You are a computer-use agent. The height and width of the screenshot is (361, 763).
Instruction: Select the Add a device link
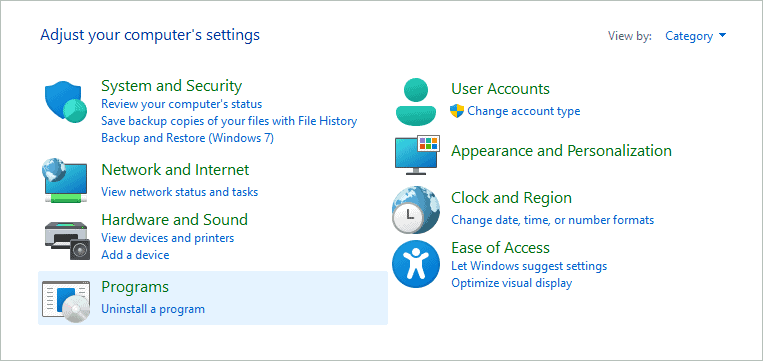click(135, 255)
